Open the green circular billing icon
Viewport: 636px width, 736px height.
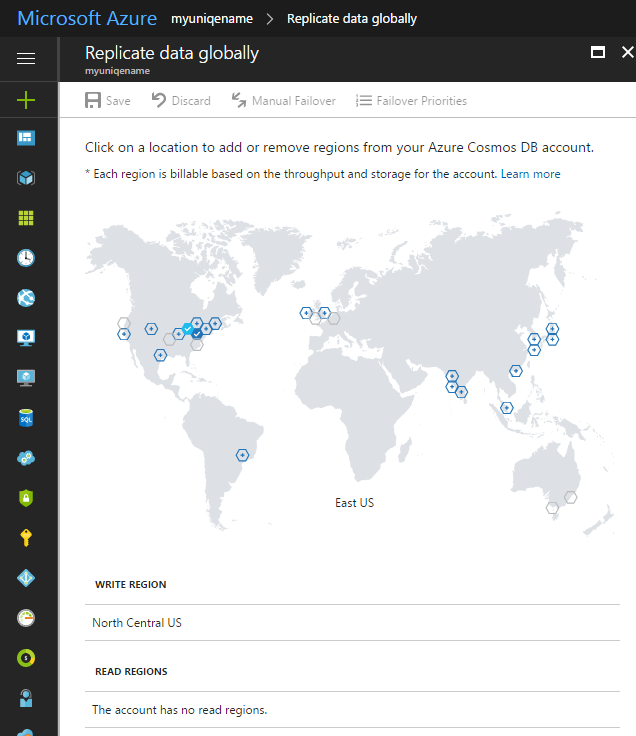pos(26,658)
